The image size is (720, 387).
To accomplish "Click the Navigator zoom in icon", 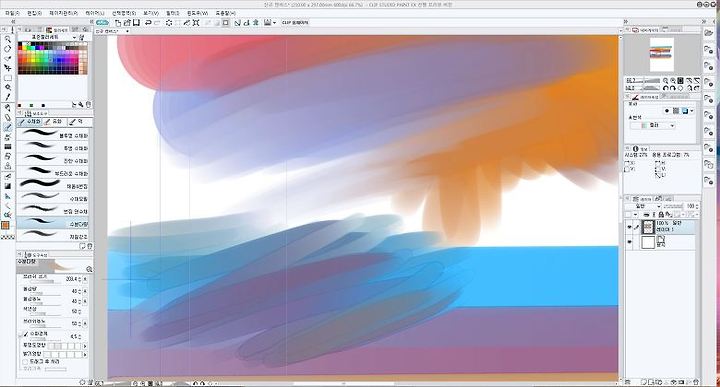I will [x=673, y=81].
